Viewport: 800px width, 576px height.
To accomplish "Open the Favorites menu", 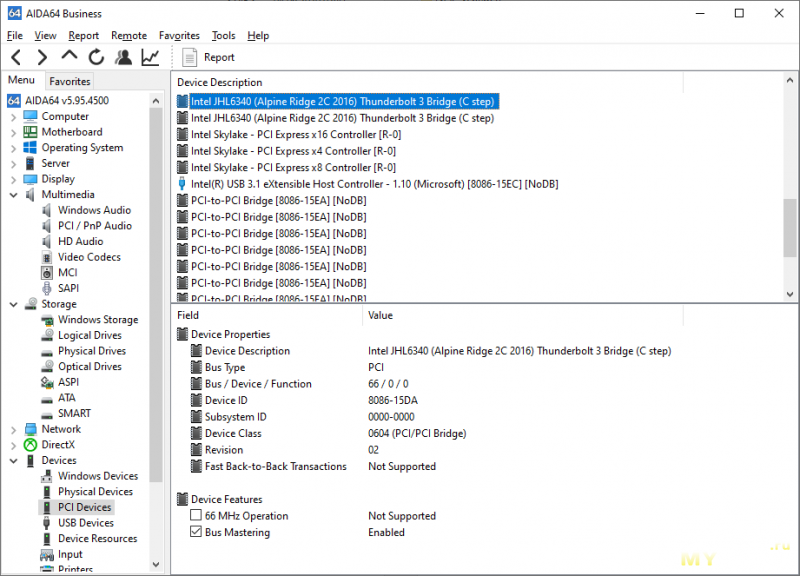I will 179,35.
